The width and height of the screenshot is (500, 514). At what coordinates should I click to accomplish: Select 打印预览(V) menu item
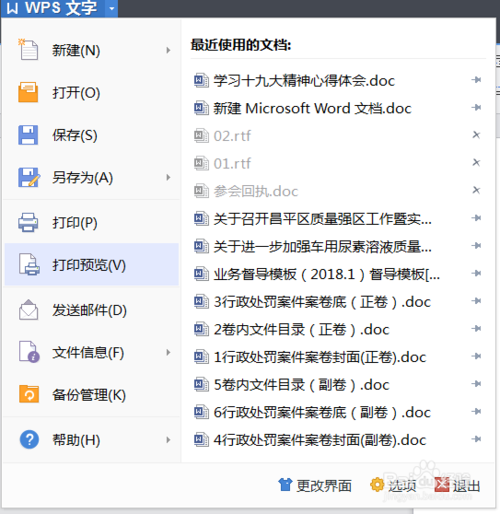[x=92, y=265]
